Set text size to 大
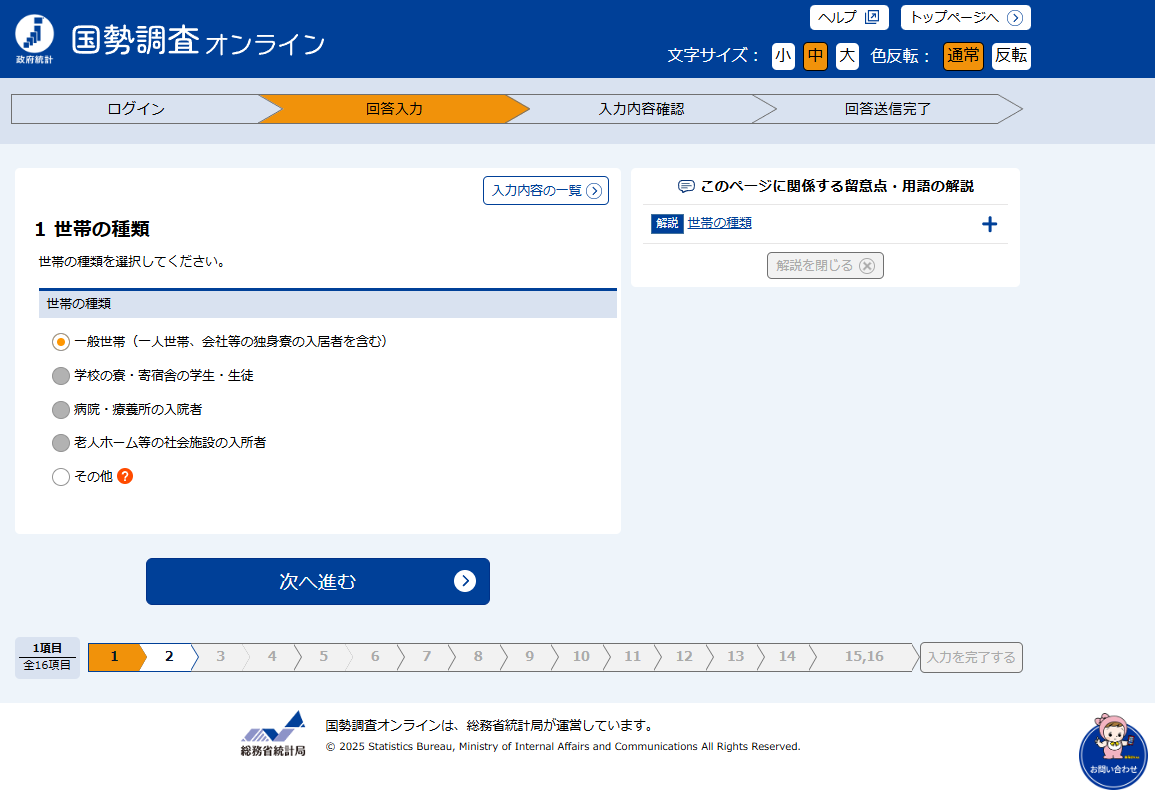 (847, 56)
